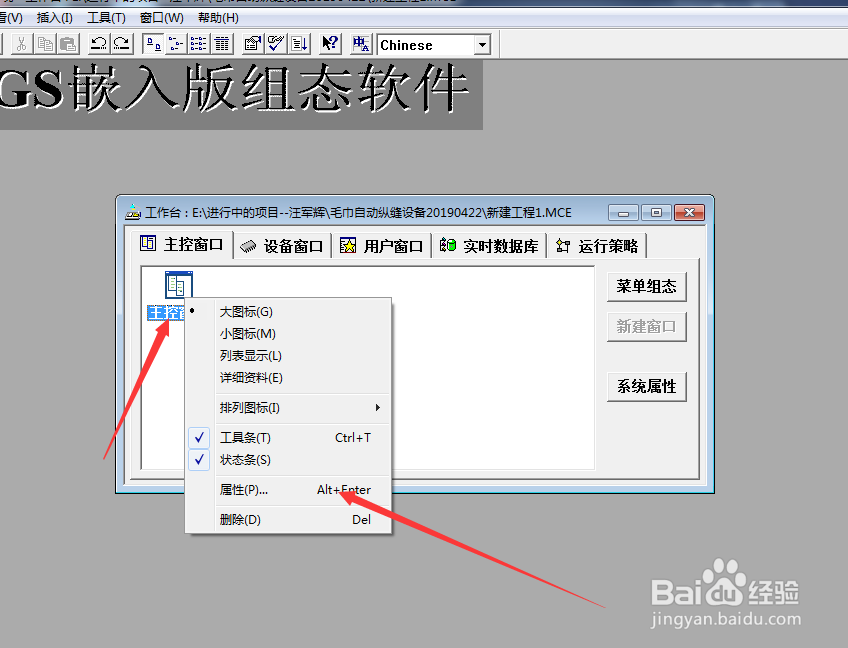Switch to list view in toolbar
Viewport: 848px width, 648px height.
tap(198, 44)
